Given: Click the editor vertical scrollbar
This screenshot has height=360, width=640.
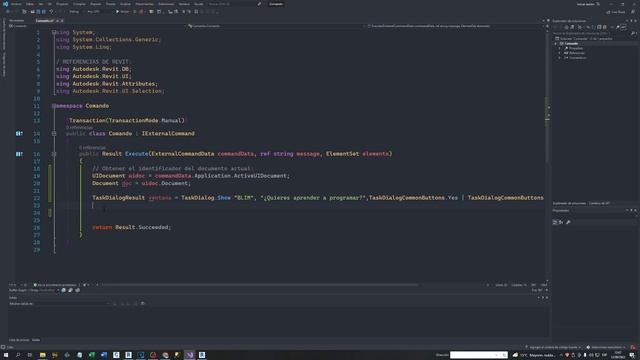Looking at the screenshot, I should pyautogui.click(x=547, y=155).
